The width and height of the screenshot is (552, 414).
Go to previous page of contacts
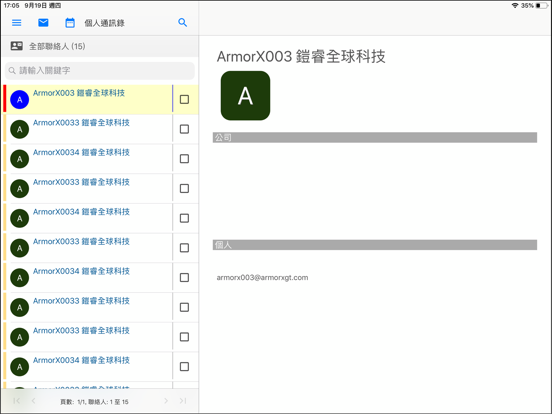click(33, 401)
